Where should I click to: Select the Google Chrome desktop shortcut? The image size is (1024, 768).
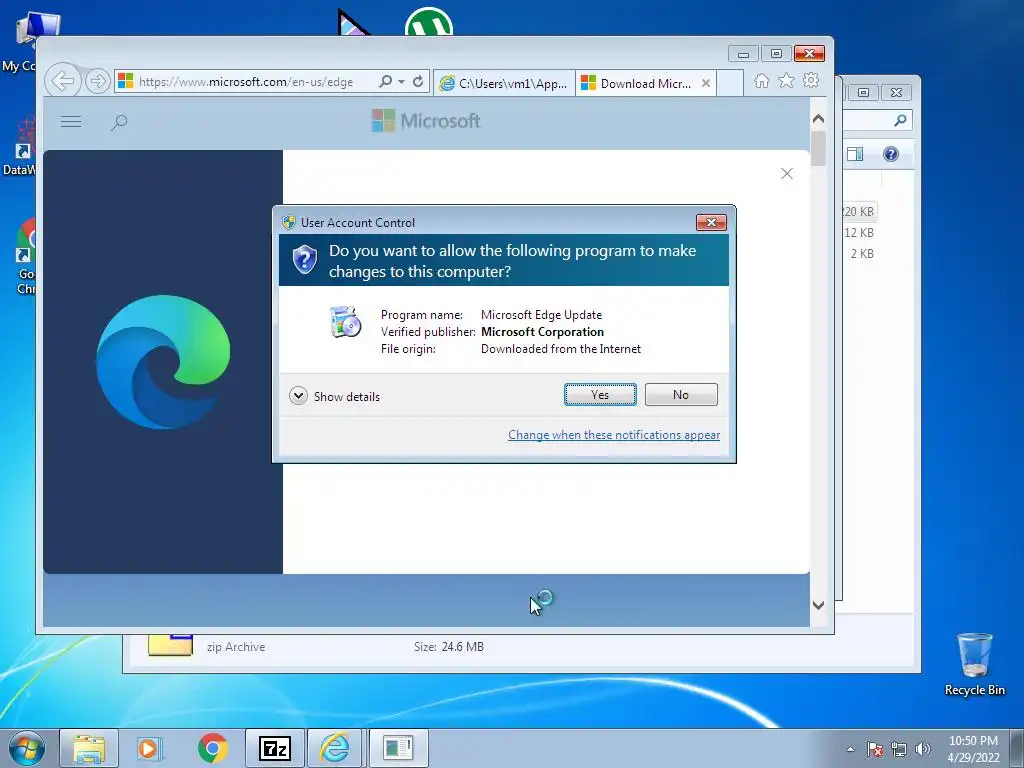[23, 257]
